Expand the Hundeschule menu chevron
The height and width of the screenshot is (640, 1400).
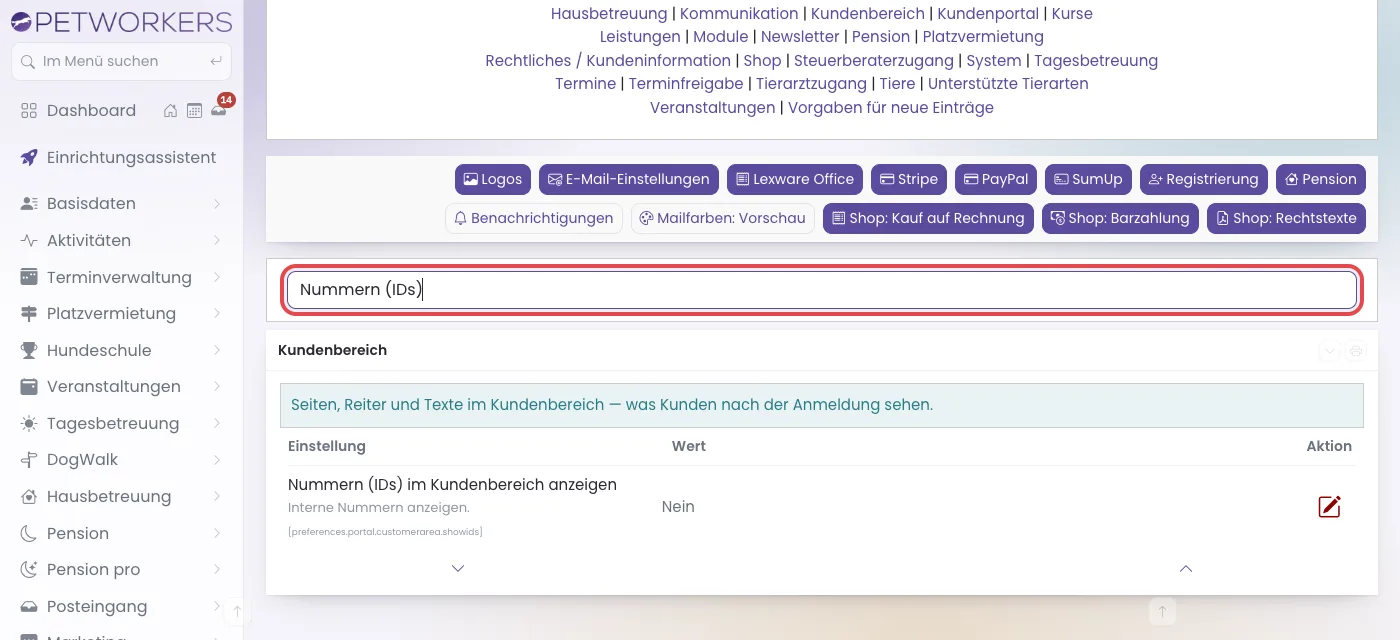click(x=217, y=350)
